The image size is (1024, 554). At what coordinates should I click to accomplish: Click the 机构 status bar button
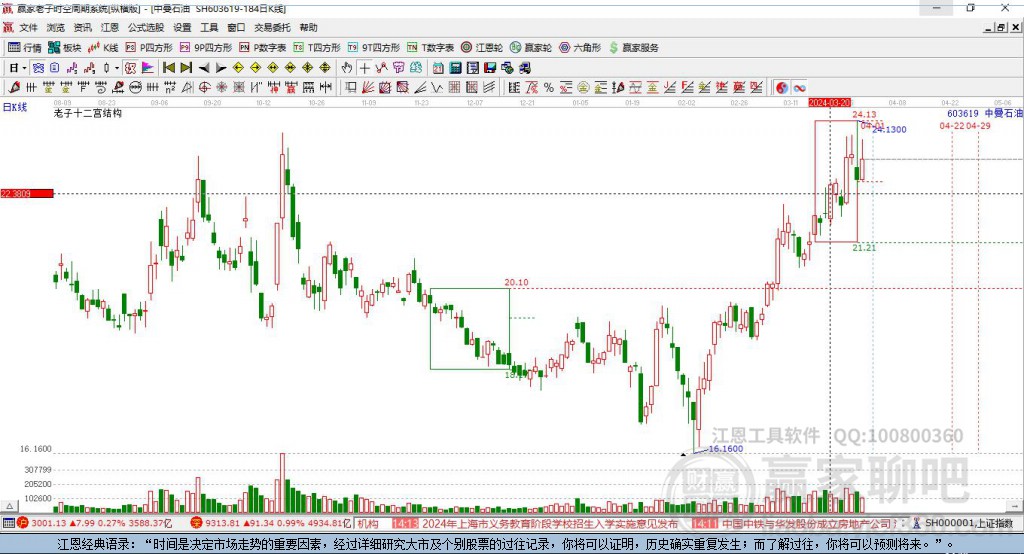[x=368, y=523]
